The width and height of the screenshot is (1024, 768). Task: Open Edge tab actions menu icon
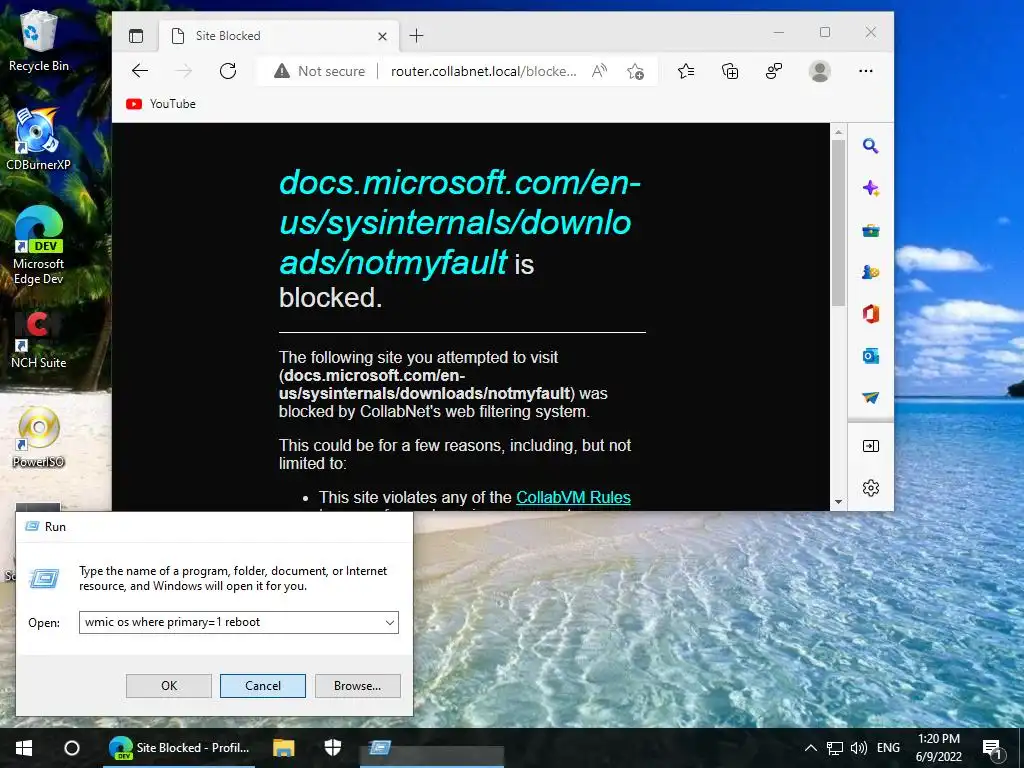136,36
